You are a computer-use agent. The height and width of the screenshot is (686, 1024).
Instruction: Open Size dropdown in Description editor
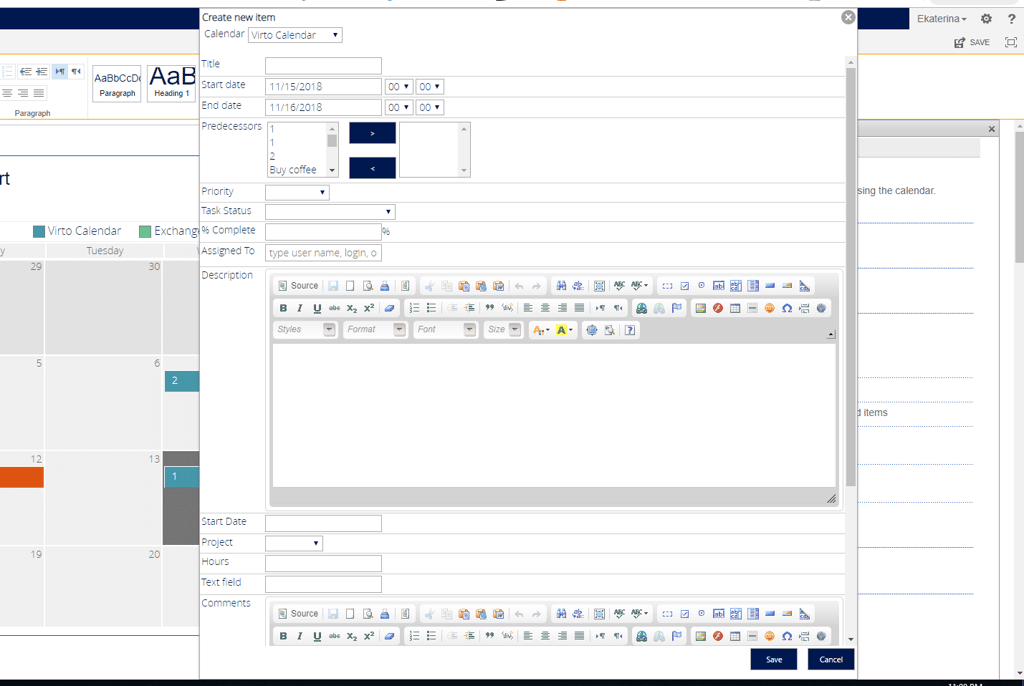tap(503, 329)
